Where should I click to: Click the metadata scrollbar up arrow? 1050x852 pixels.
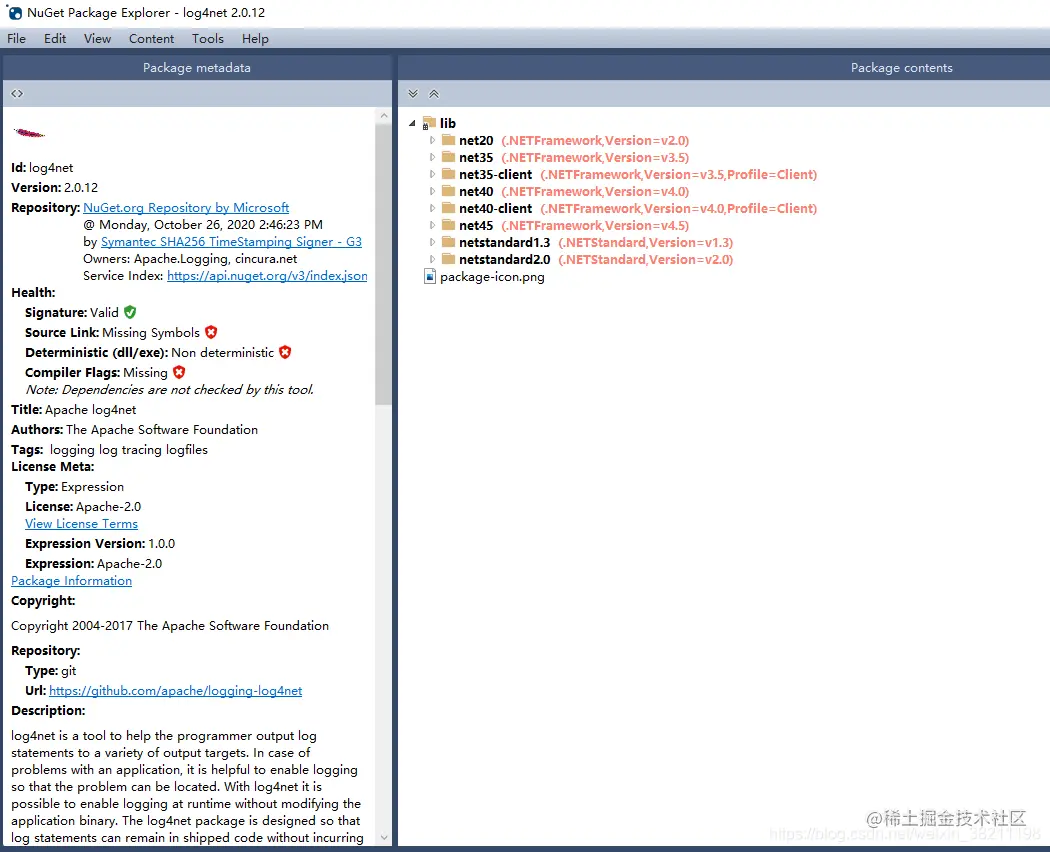pos(384,116)
